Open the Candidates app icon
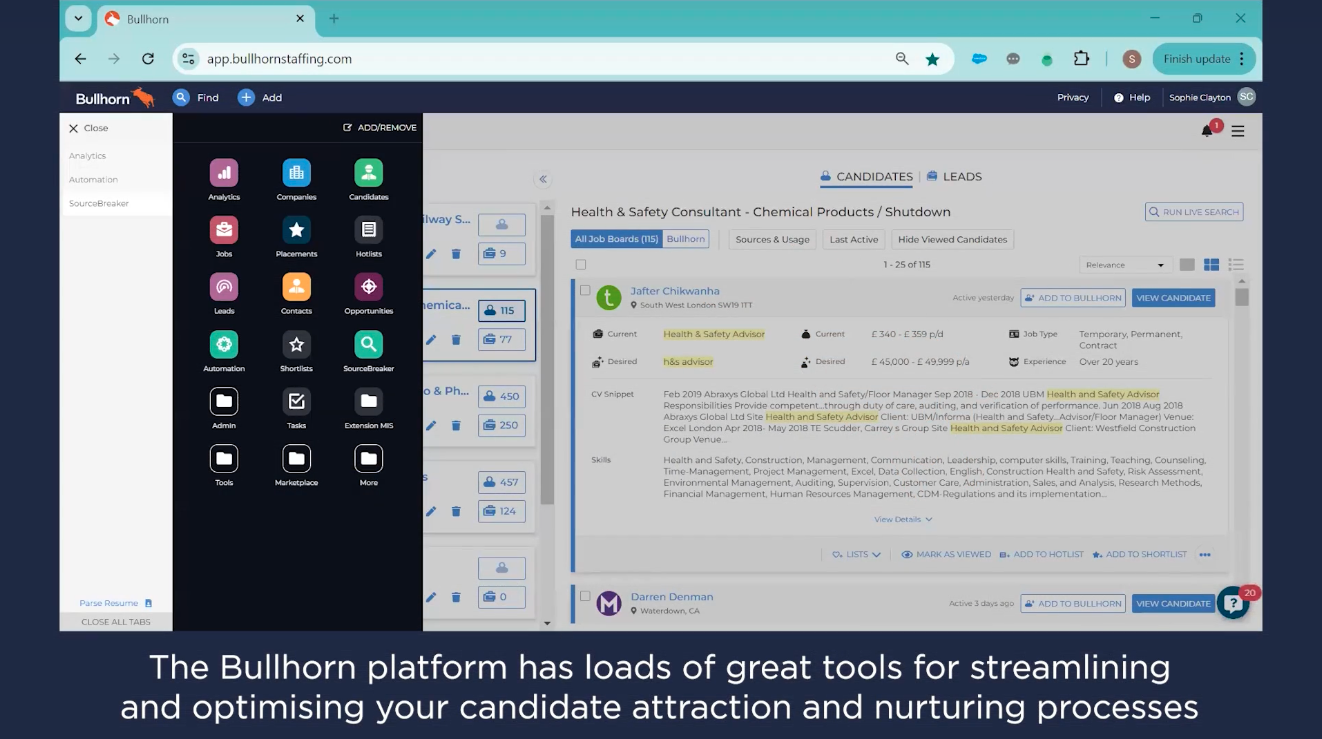 click(369, 173)
